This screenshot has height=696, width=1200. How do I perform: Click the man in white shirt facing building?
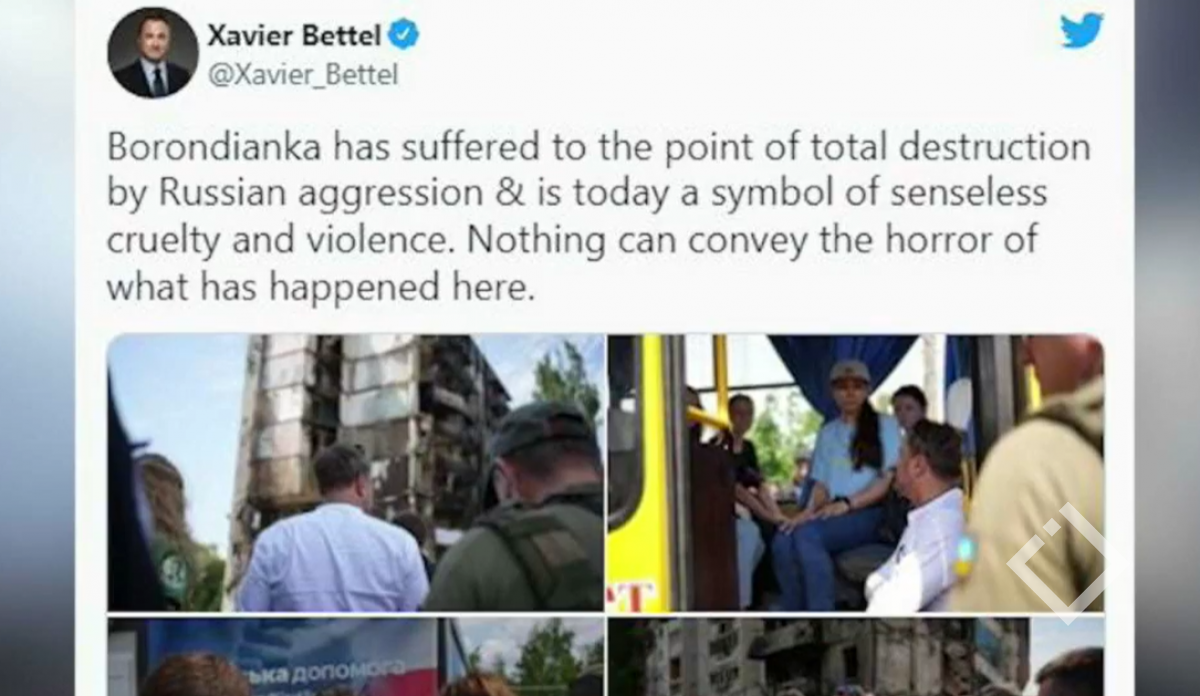[x=332, y=535]
